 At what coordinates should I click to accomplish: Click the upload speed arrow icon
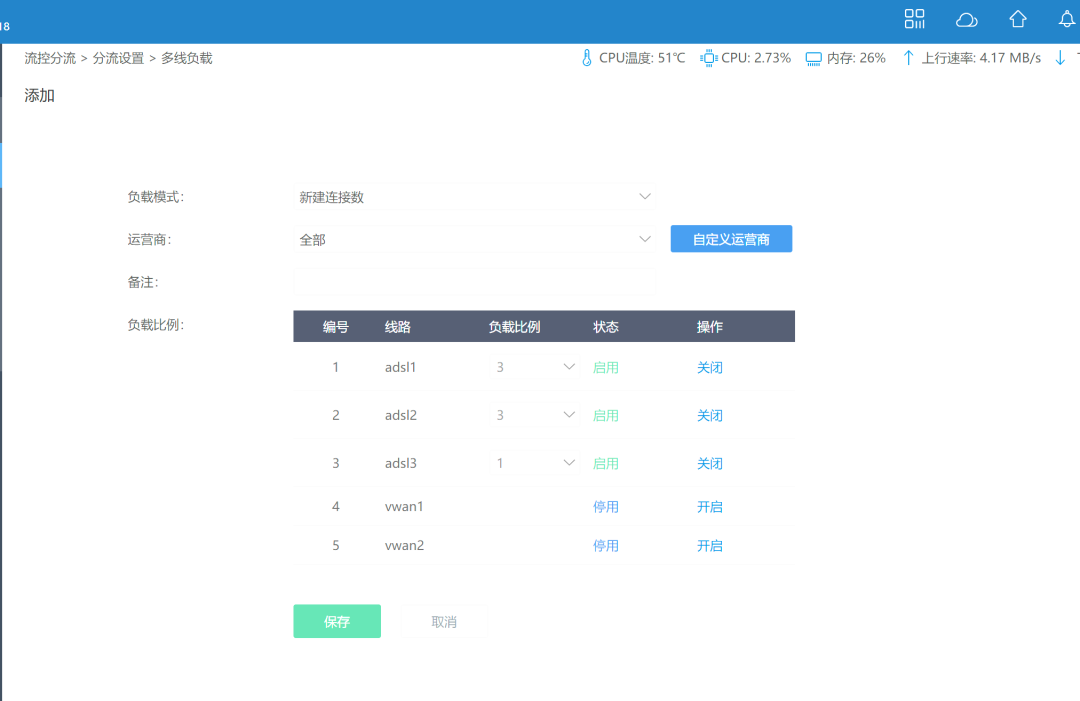pos(908,58)
